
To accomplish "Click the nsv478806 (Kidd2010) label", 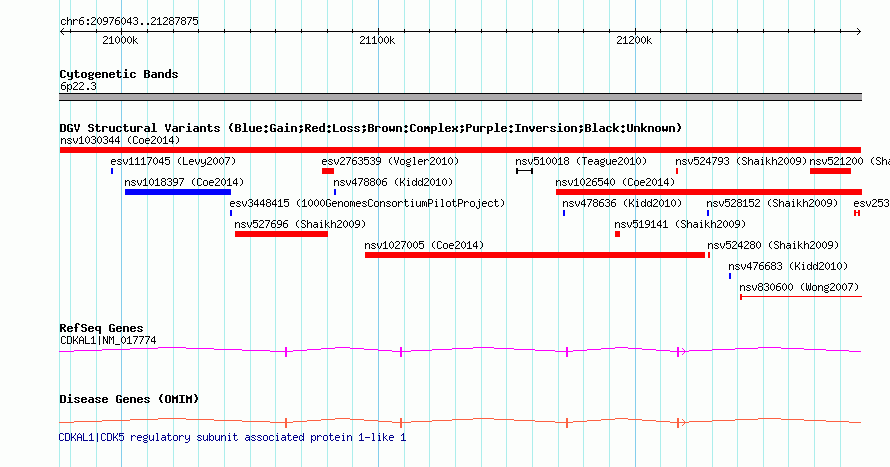I will click(393, 182).
